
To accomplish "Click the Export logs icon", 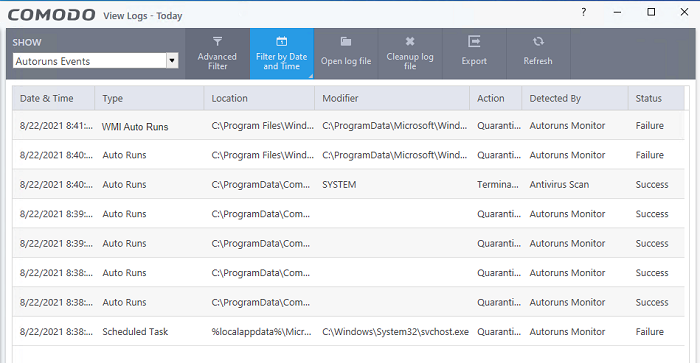I will [x=474, y=42].
